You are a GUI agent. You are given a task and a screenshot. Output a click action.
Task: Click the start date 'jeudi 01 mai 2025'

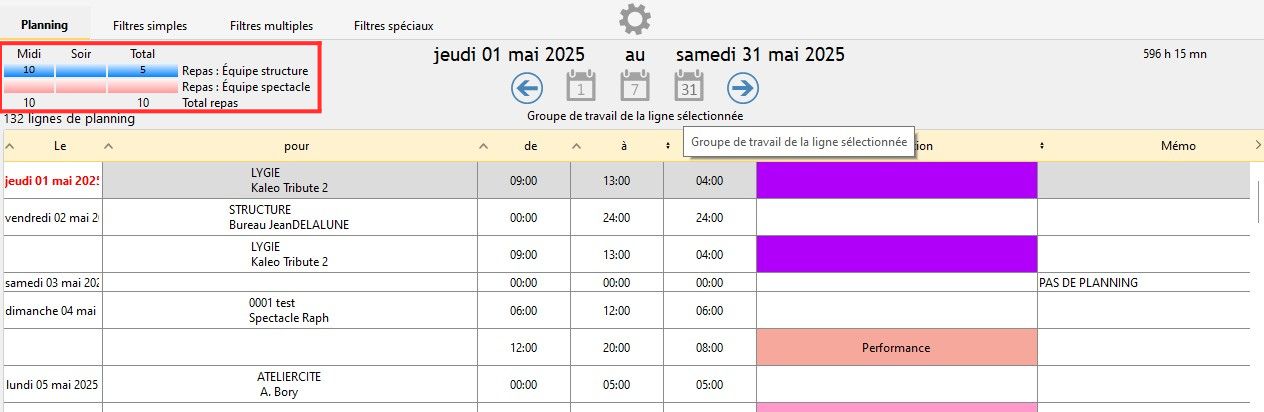(x=509, y=55)
